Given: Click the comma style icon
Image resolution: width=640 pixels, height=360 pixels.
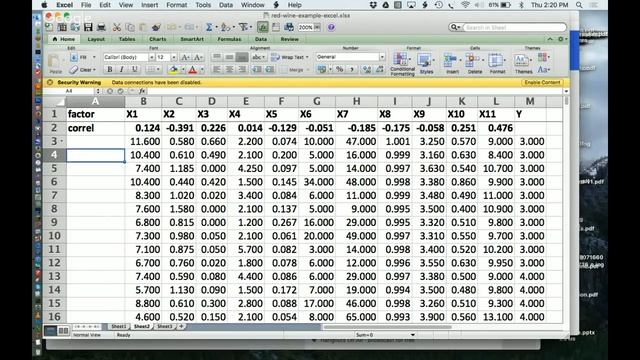Looking at the screenshot, I should click(352, 69).
